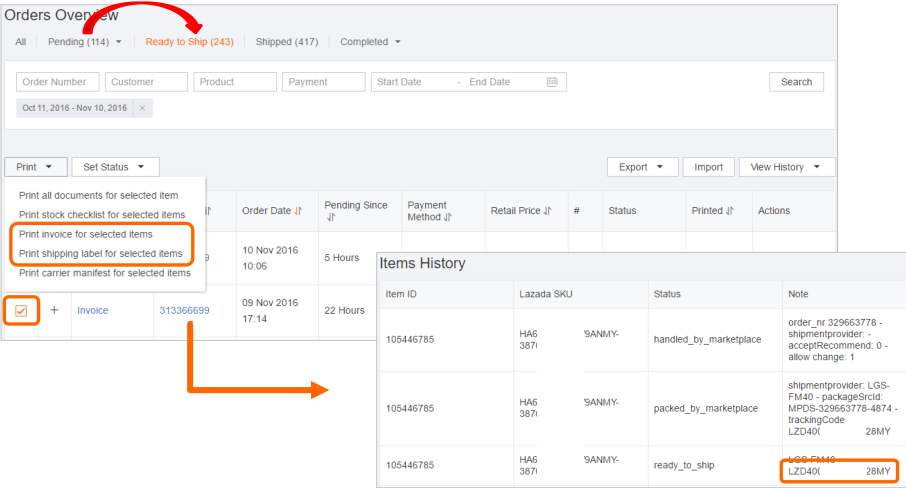
Task: Open the Set Status dropdown
Action: click(x=114, y=167)
